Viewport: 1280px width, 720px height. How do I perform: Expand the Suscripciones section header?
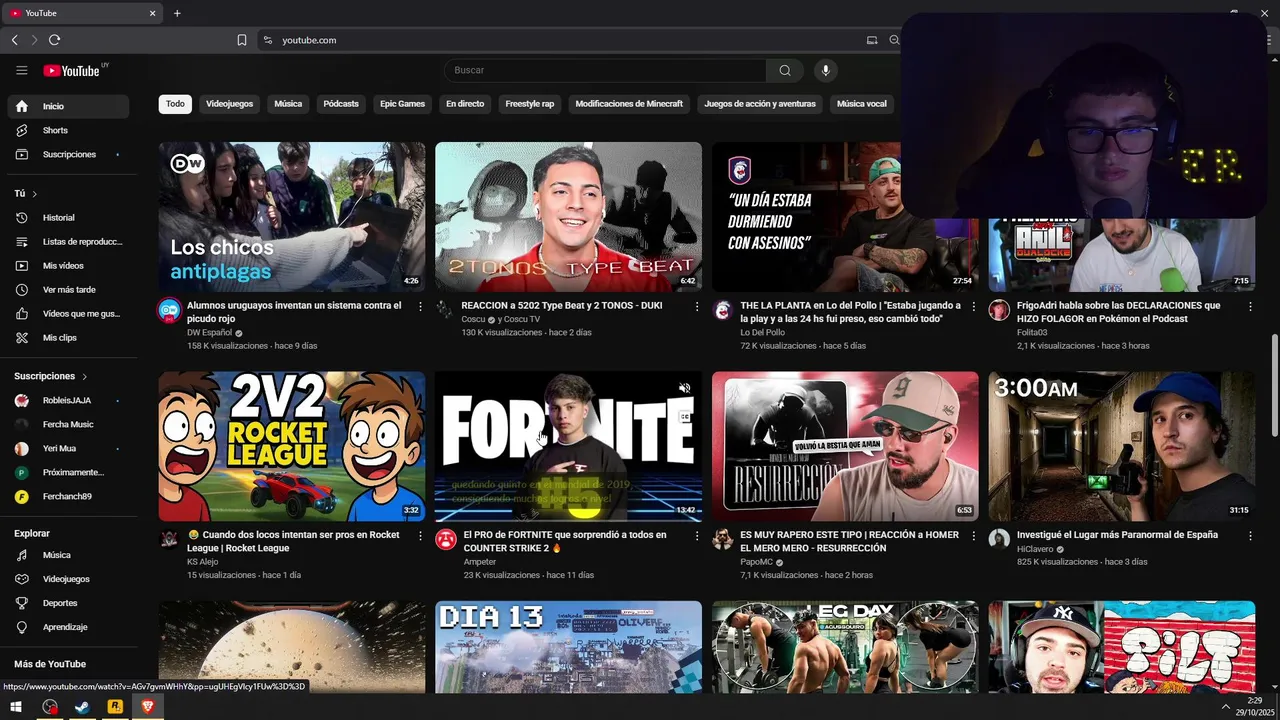pyautogui.click(x=51, y=376)
